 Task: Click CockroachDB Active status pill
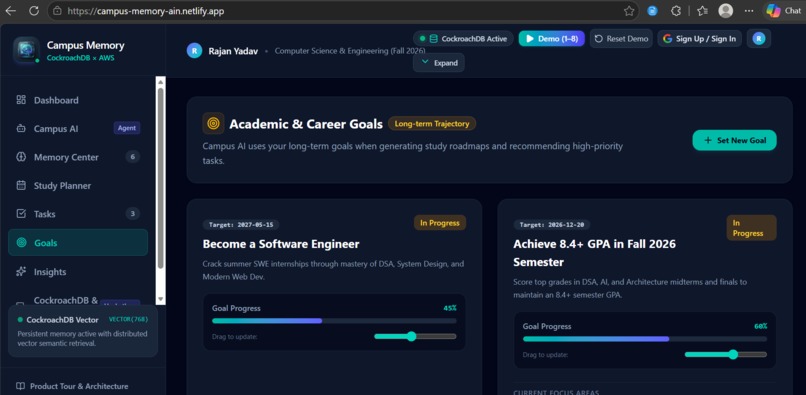click(x=463, y=39)
